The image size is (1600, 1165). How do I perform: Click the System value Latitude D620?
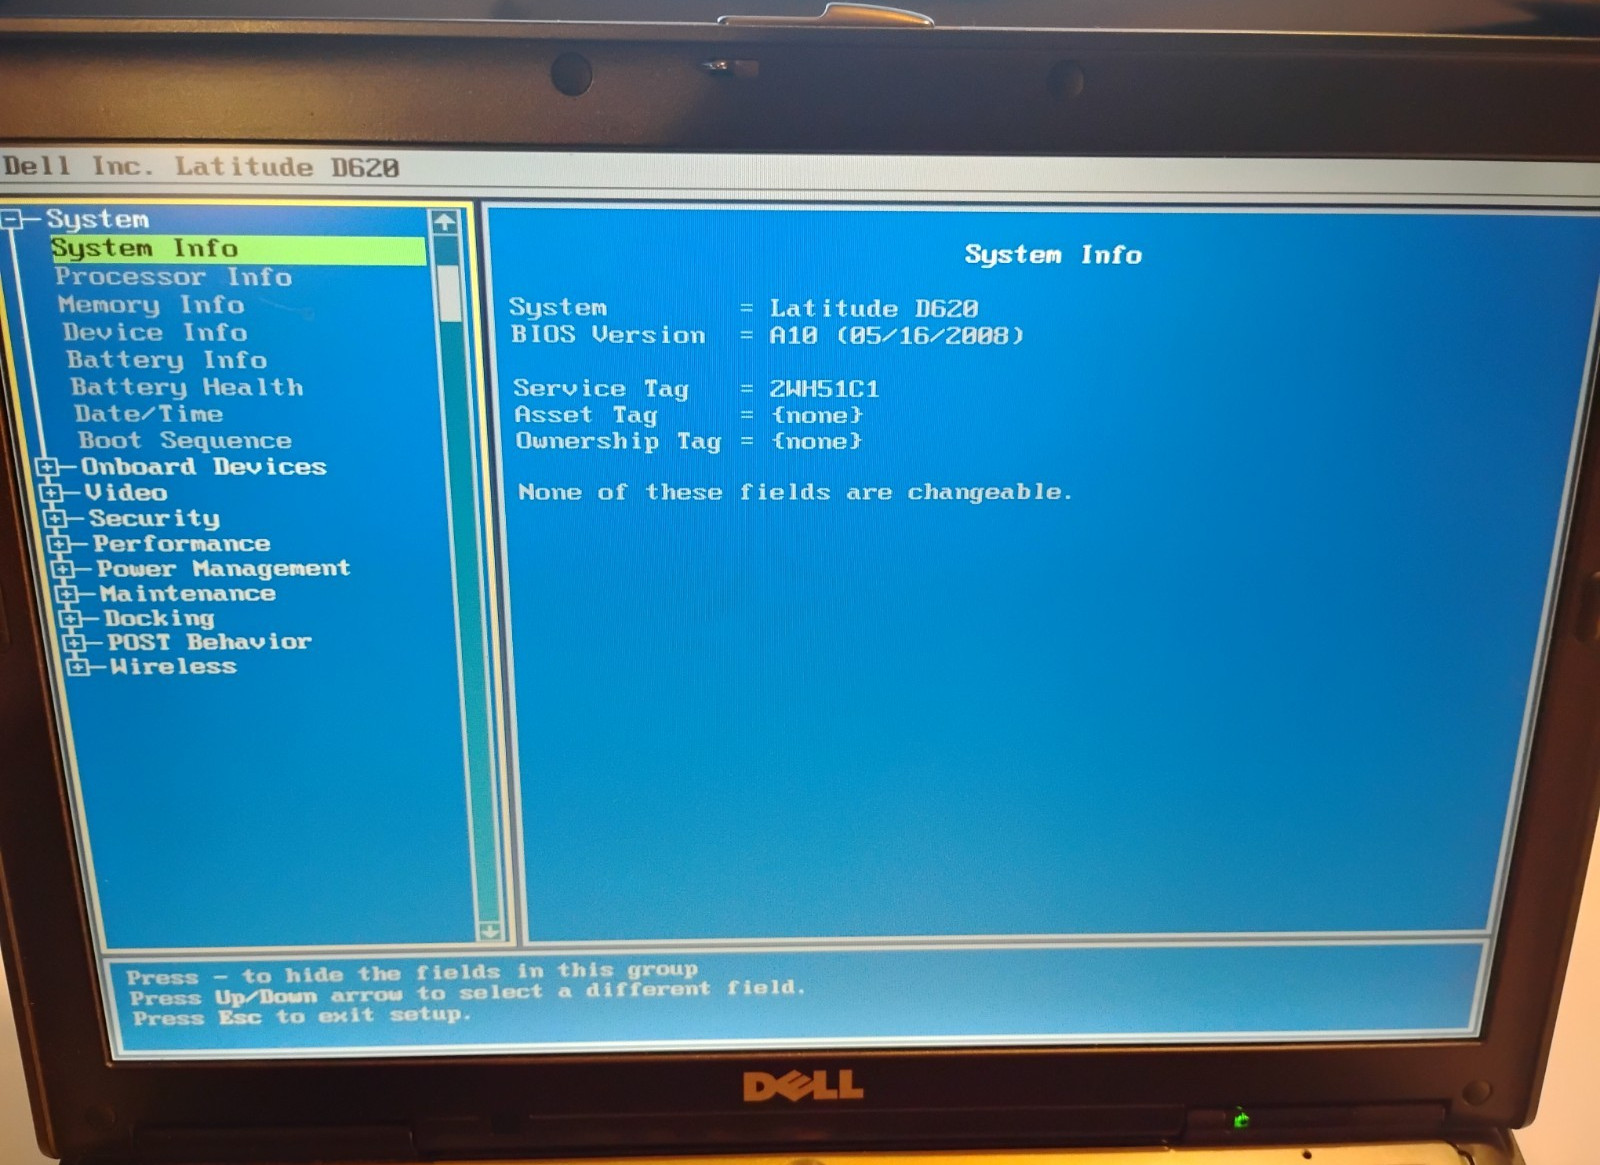coord(873,309)
